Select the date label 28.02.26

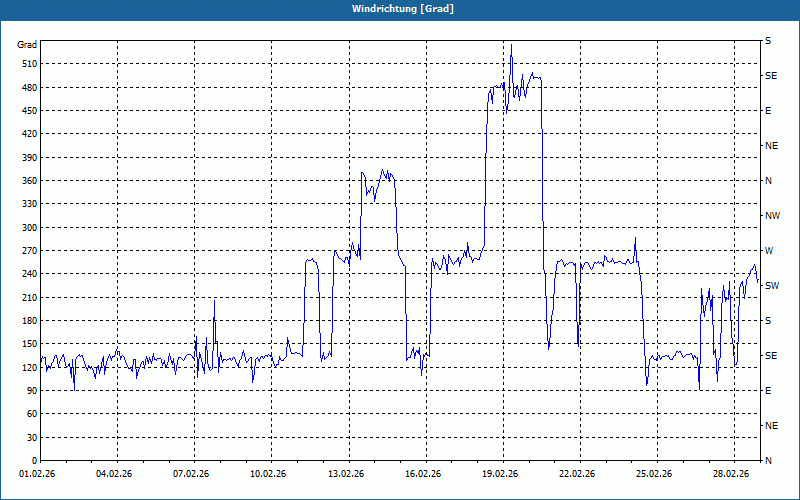point(731,474)
